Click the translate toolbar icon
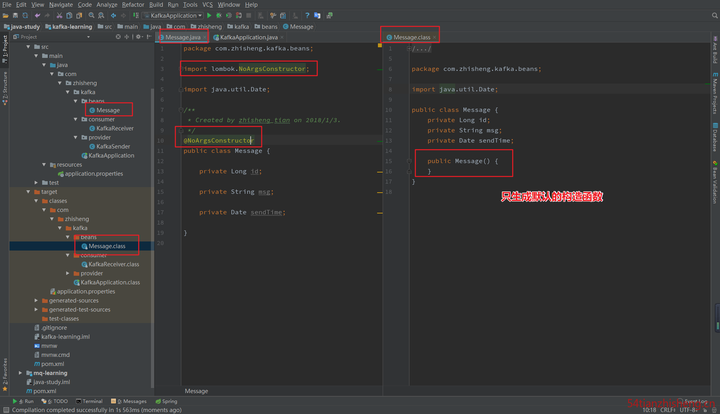Viewport: 720px width, 414px height. click(317, 16)
